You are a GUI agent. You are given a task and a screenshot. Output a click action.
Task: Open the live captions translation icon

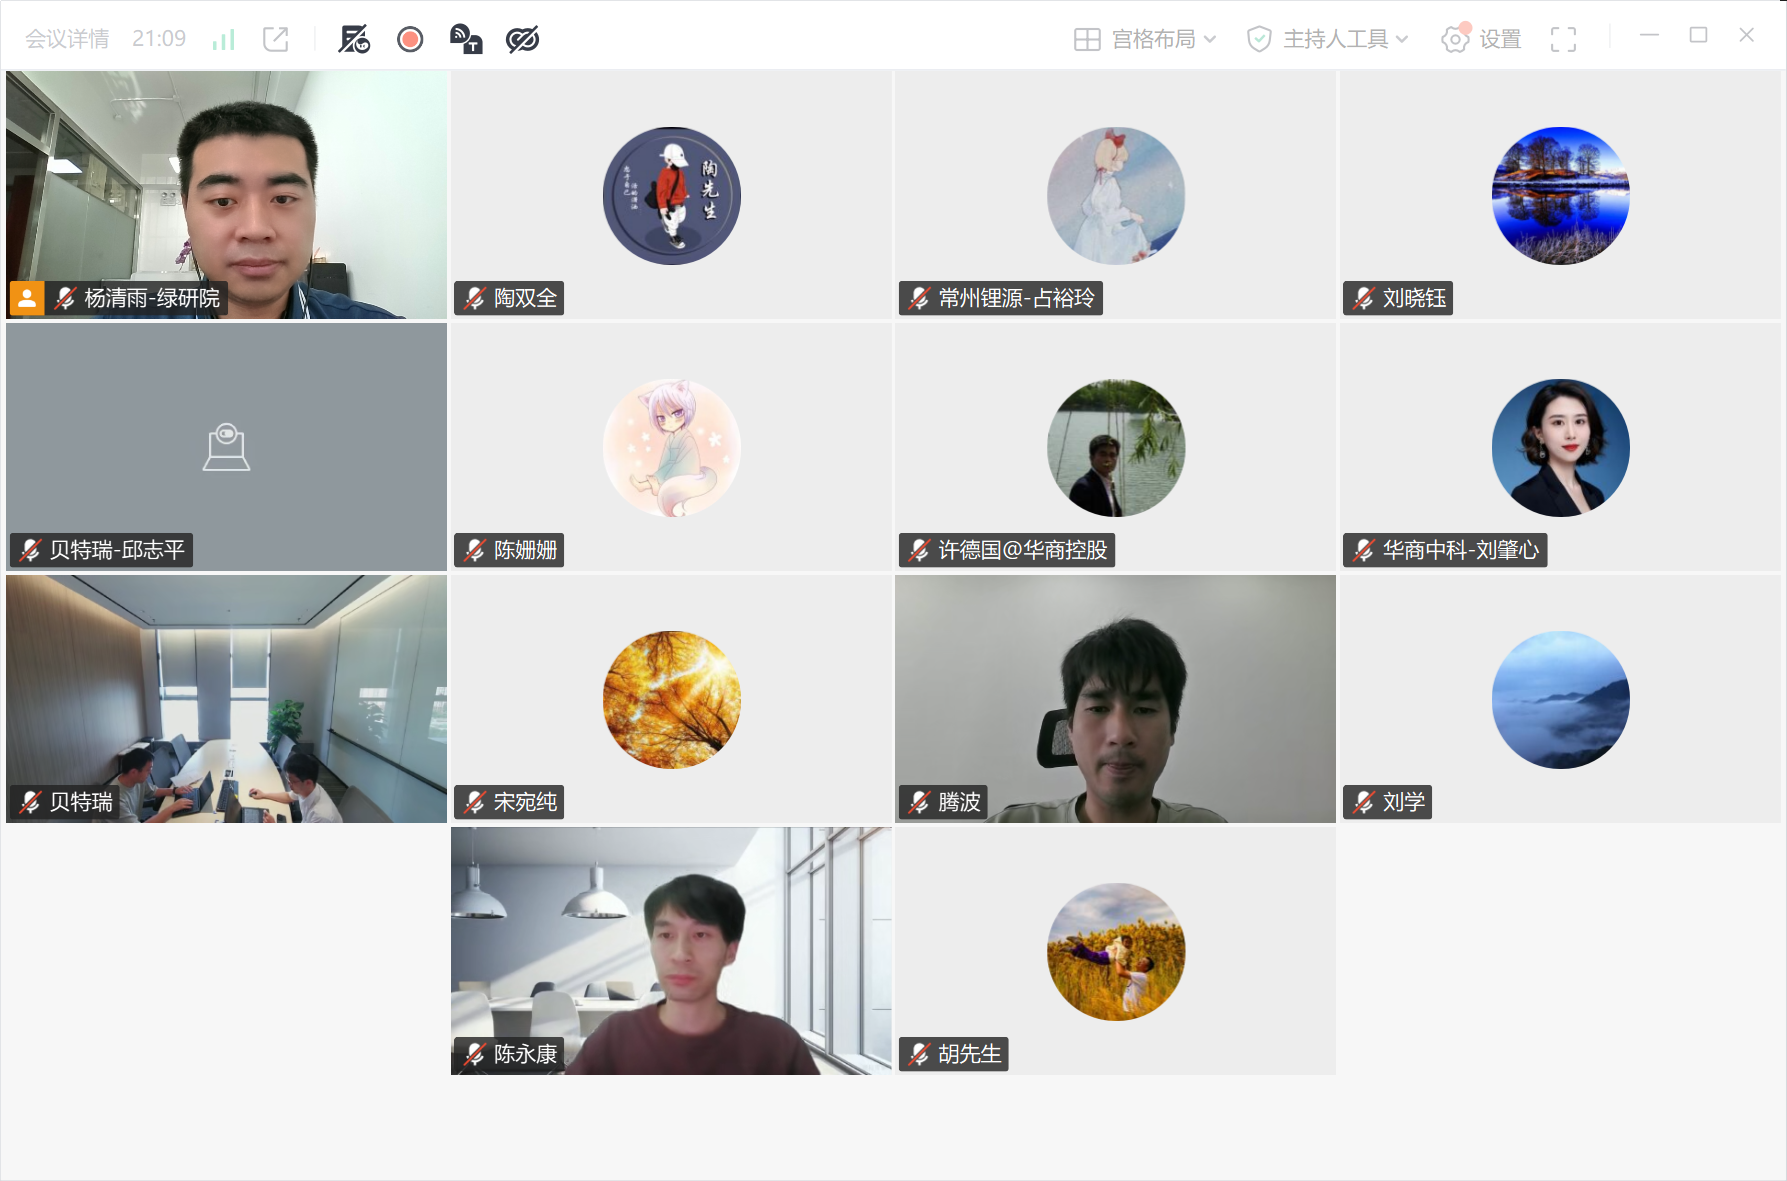pyautogui.click(x=466, y=39)
